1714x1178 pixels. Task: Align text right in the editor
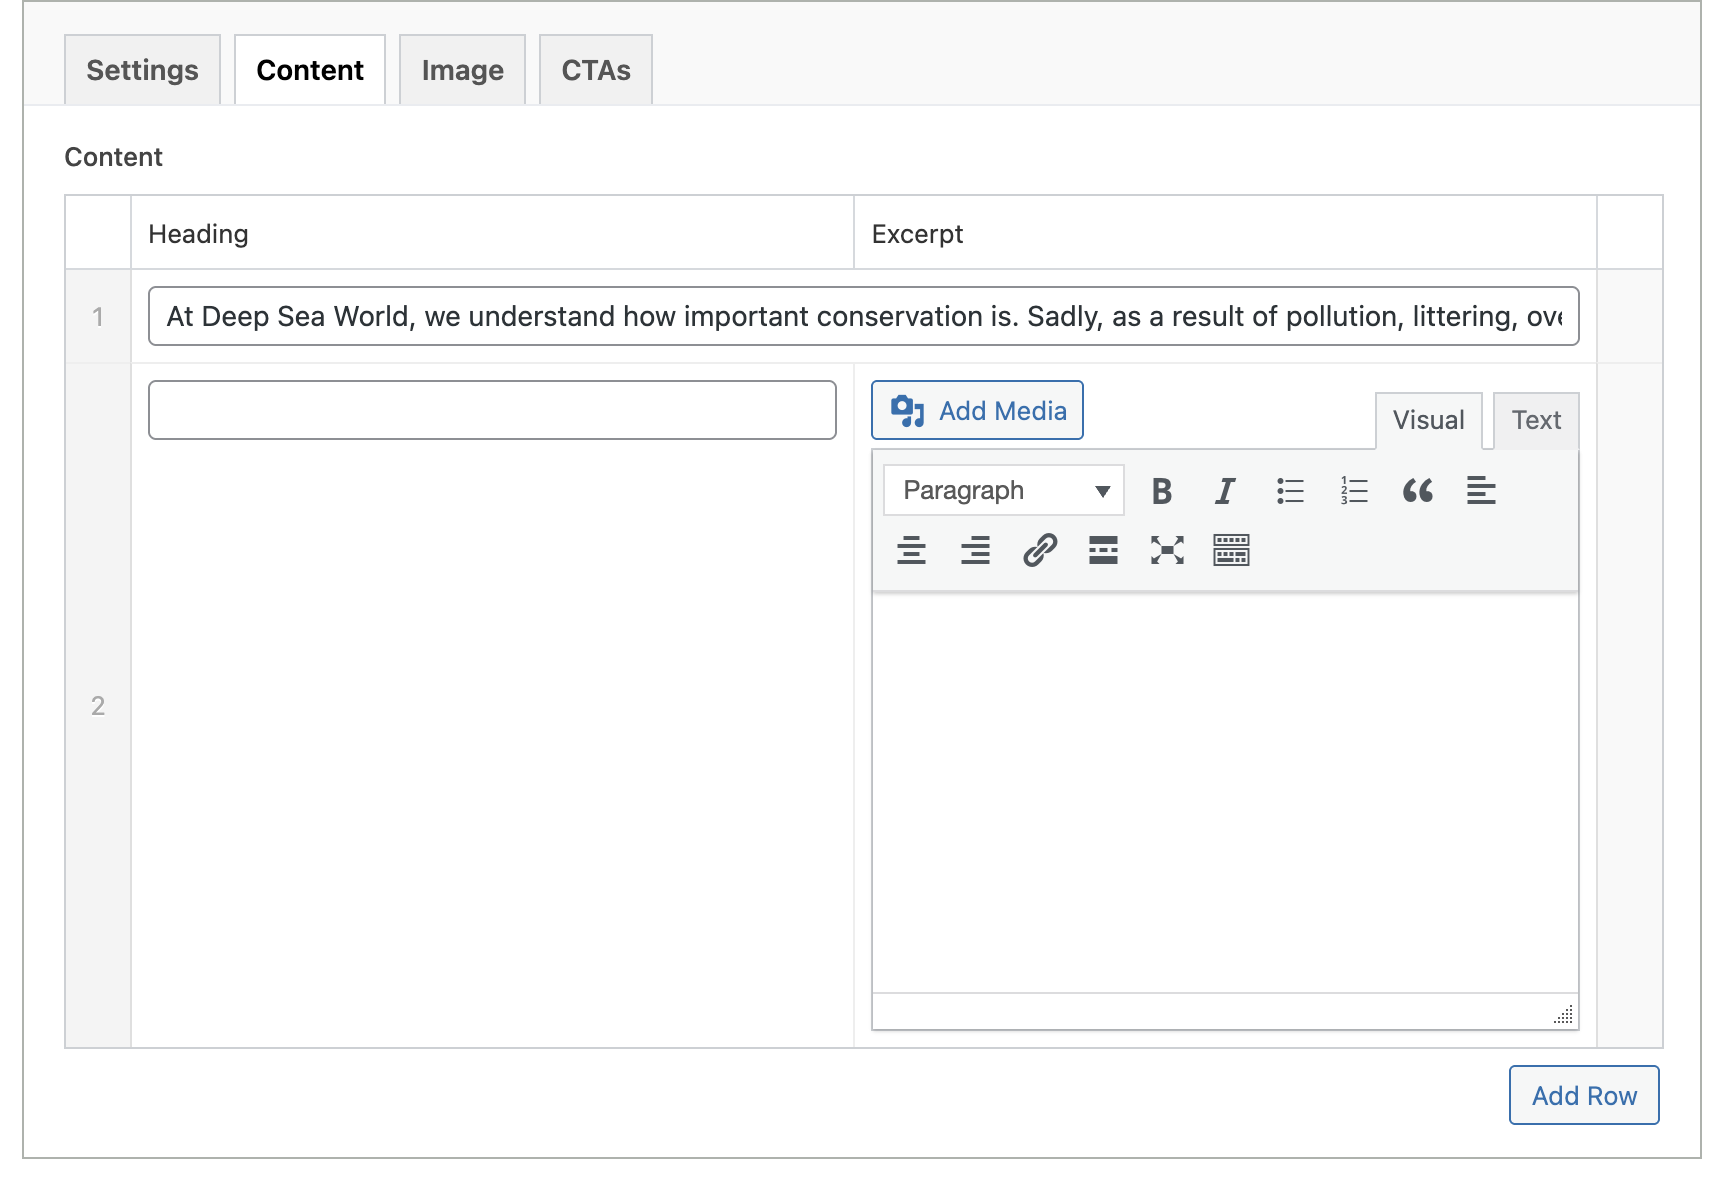tap(975, 550)
